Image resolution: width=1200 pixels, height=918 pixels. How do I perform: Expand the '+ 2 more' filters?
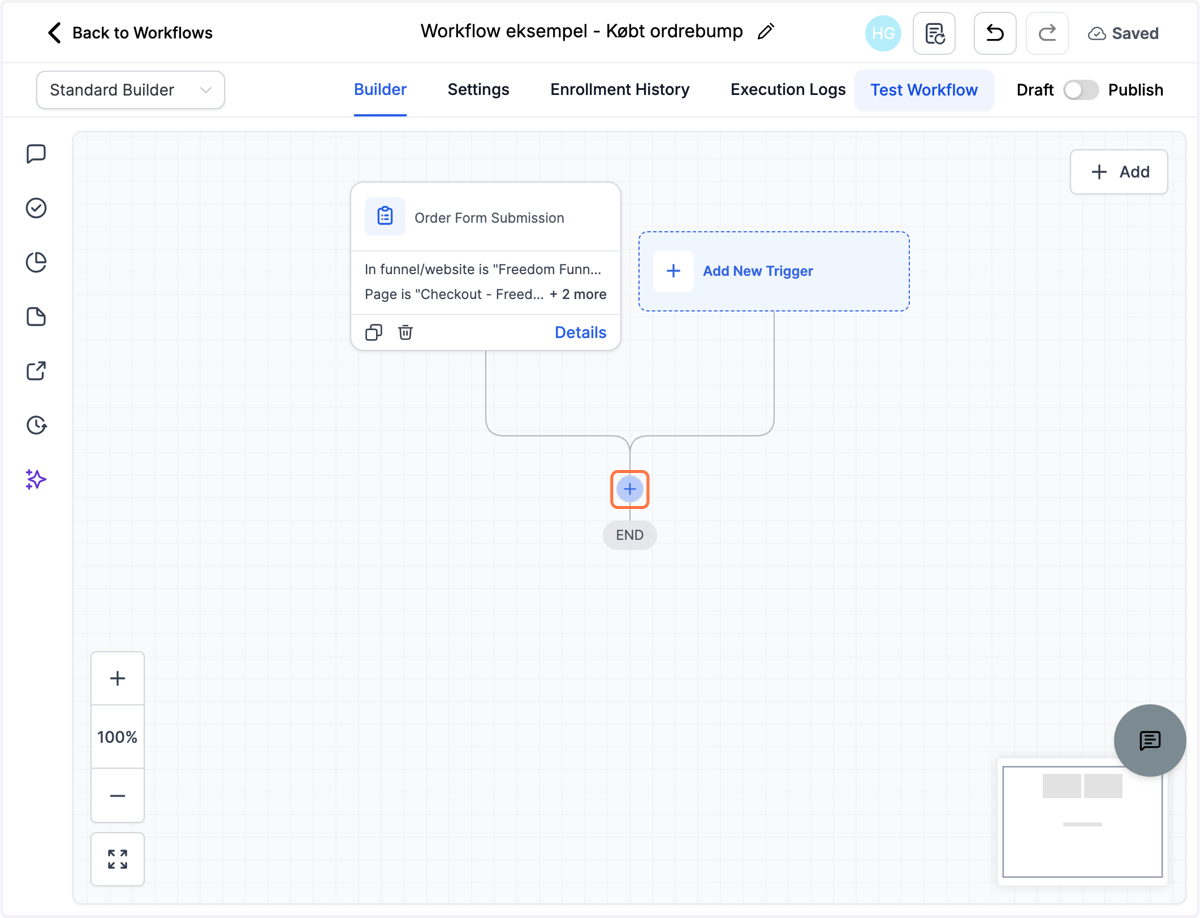pyautogui.click(x=578, y=294)
